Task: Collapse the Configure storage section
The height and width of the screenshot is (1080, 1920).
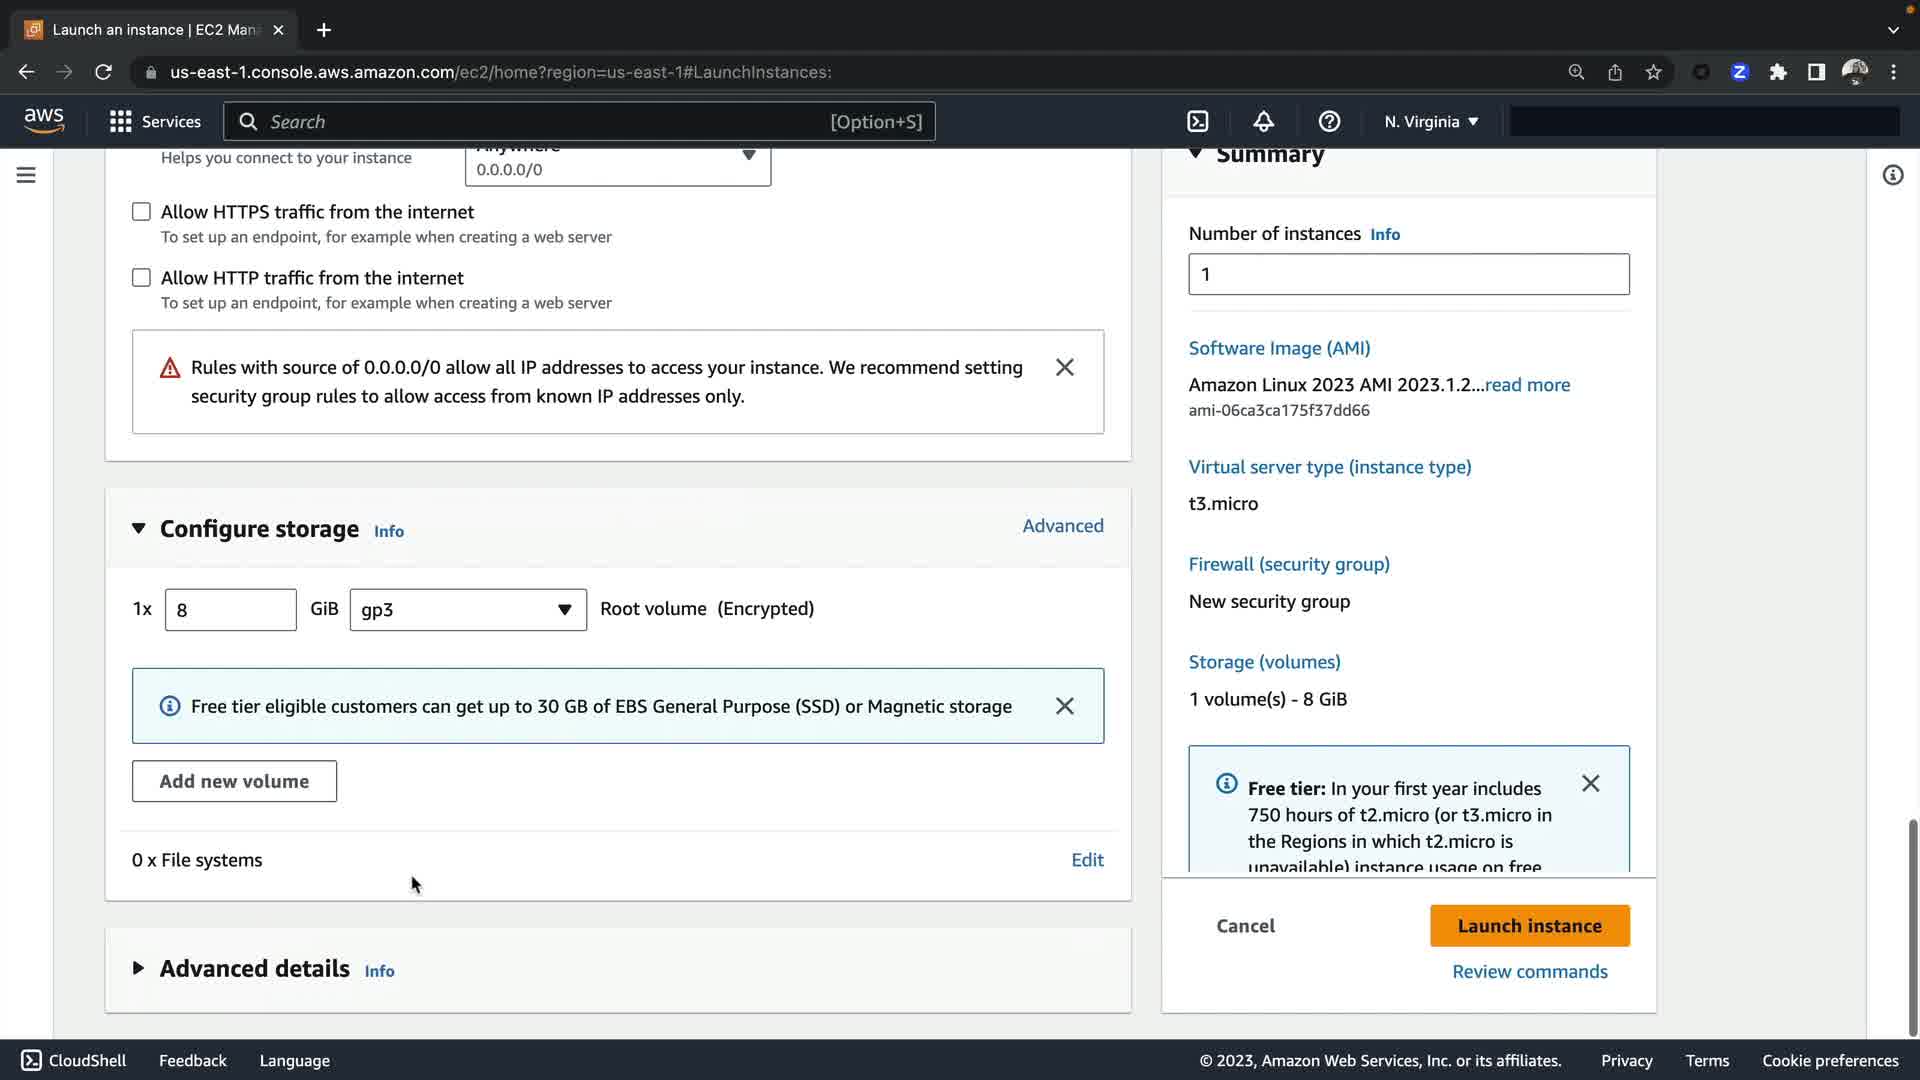Action: coord(139,528)
